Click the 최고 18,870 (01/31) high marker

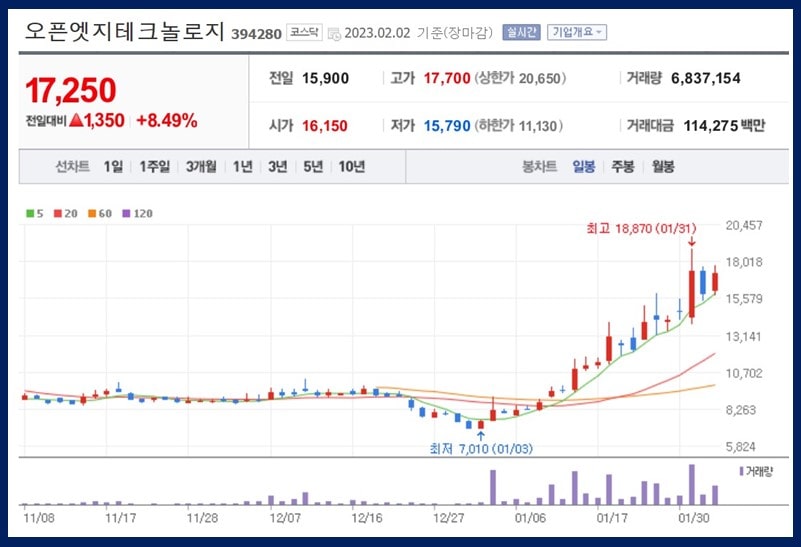[641, 228]
